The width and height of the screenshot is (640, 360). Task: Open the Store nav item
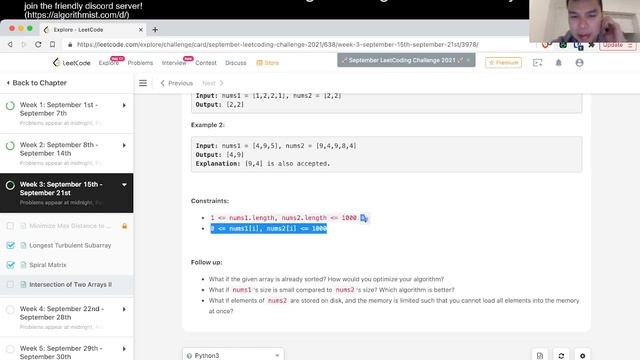click(268, 63)
